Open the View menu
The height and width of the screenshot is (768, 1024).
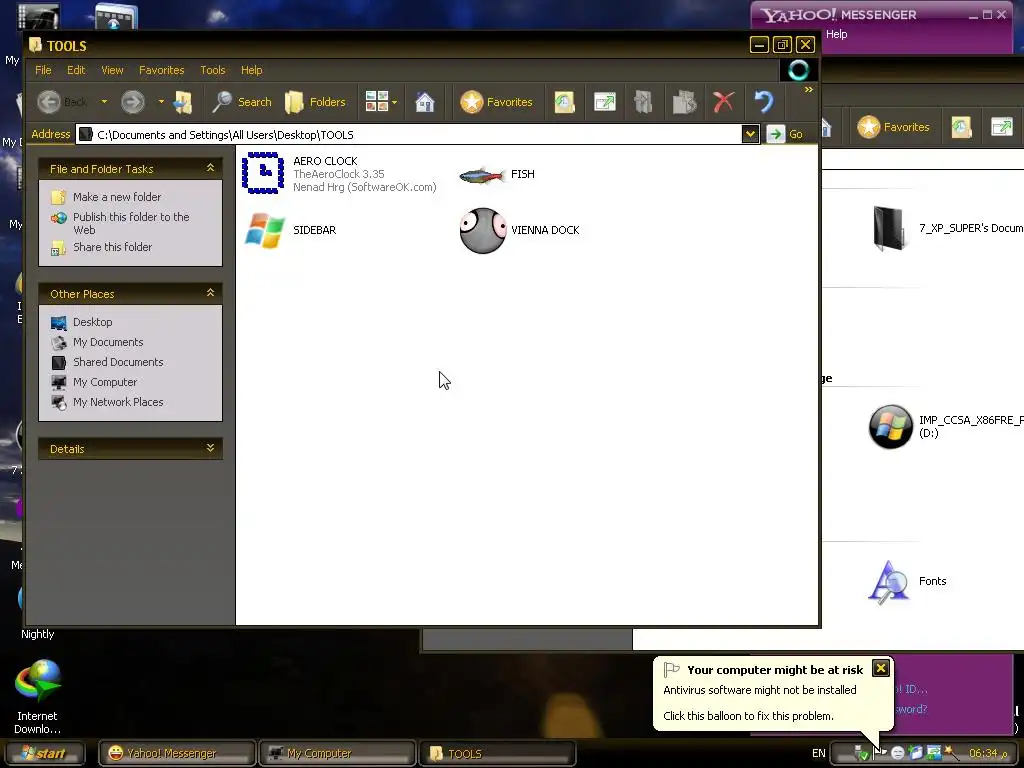[x=112, y=70]
